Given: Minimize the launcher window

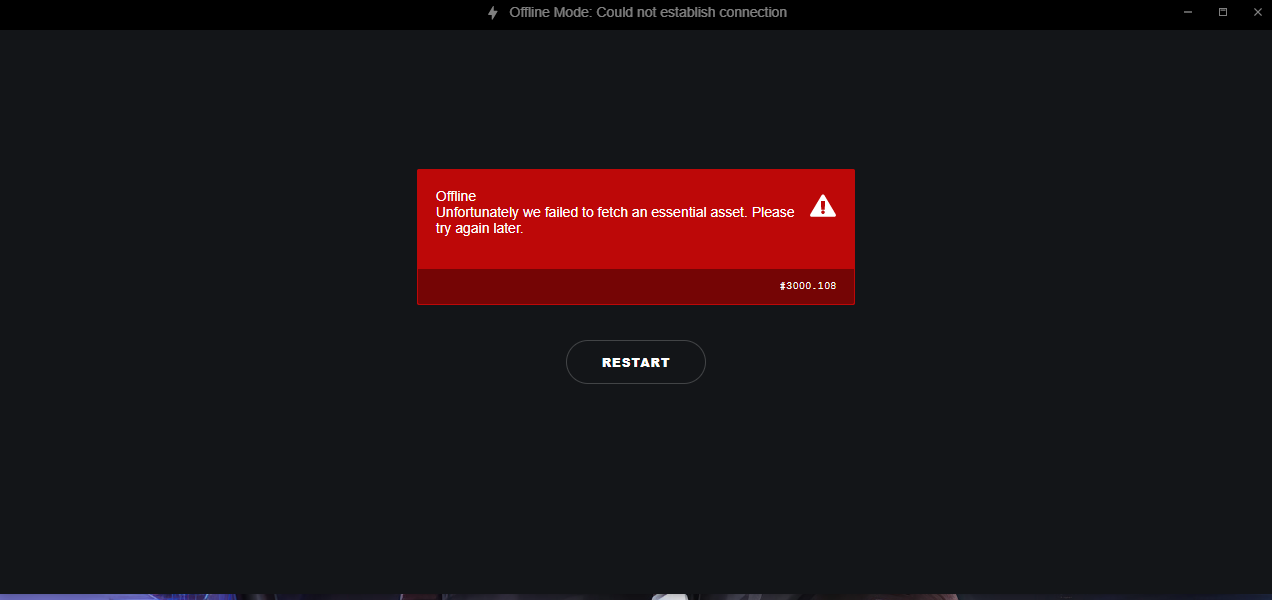Looking at the screenshot, I should click(x=1188, y=12).
